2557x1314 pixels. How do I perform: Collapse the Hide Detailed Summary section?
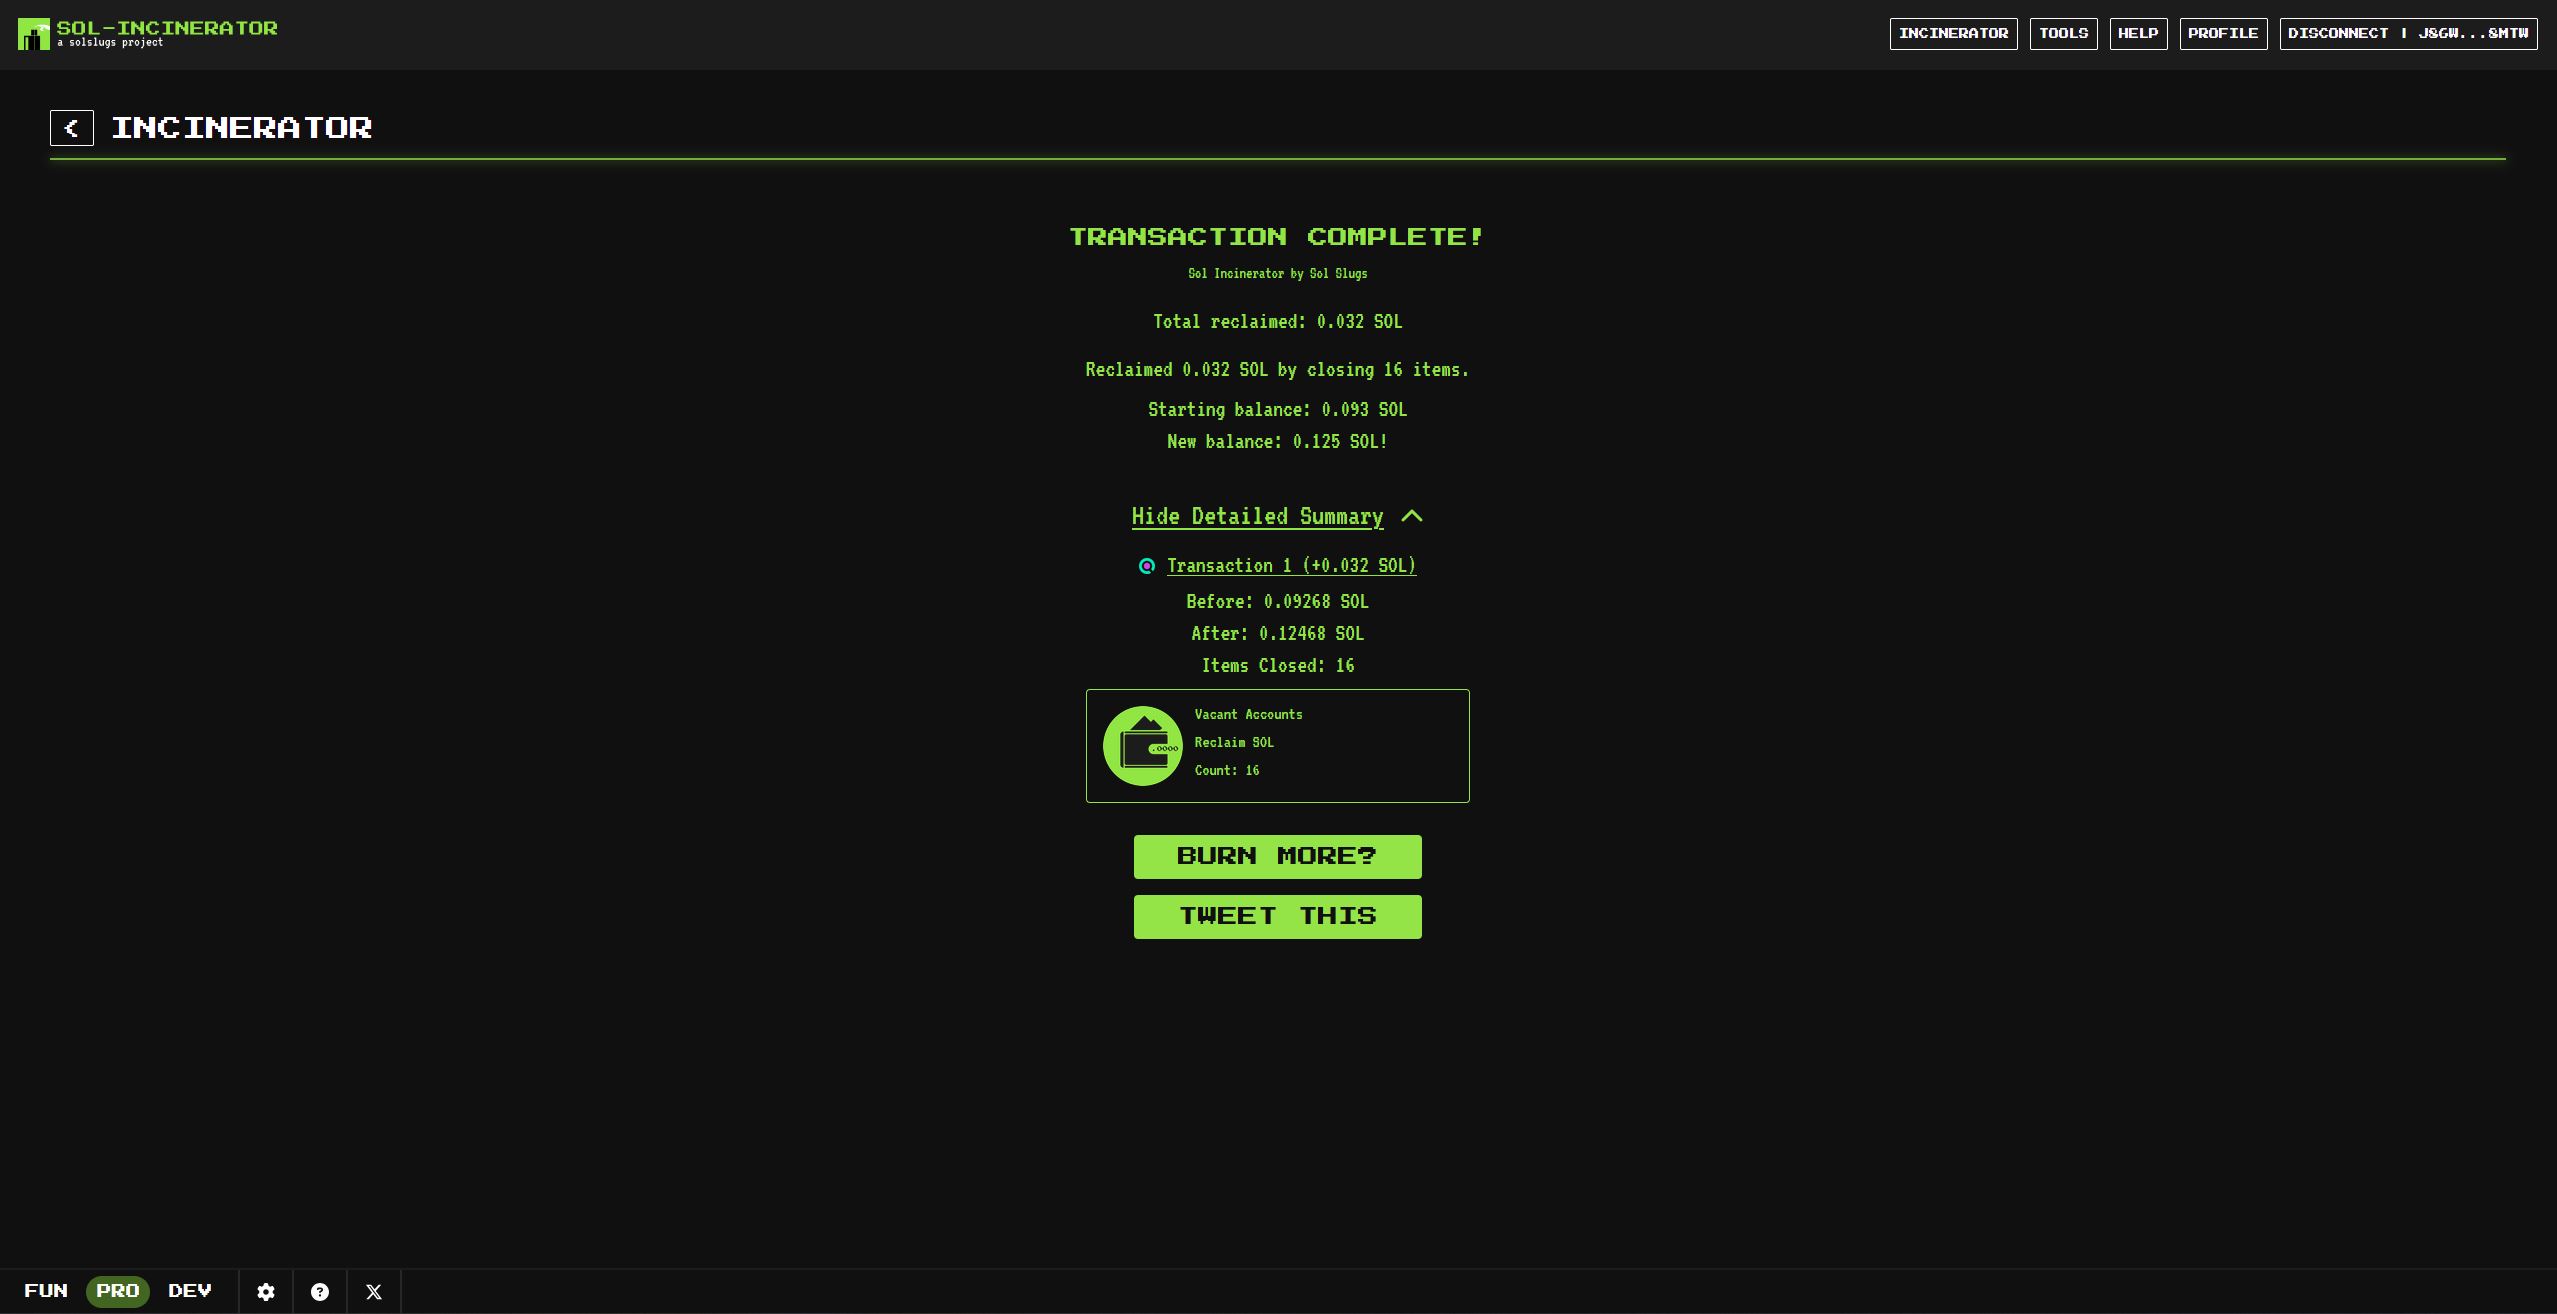pyautogui.click(x=1257, y=516)
